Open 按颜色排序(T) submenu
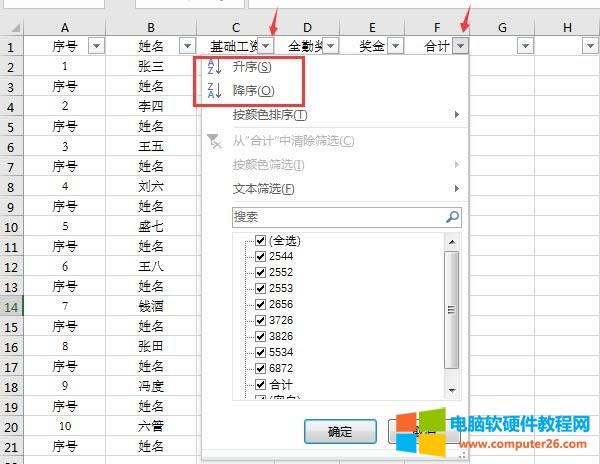Screen dimensions: 600x464 [270, 114]
